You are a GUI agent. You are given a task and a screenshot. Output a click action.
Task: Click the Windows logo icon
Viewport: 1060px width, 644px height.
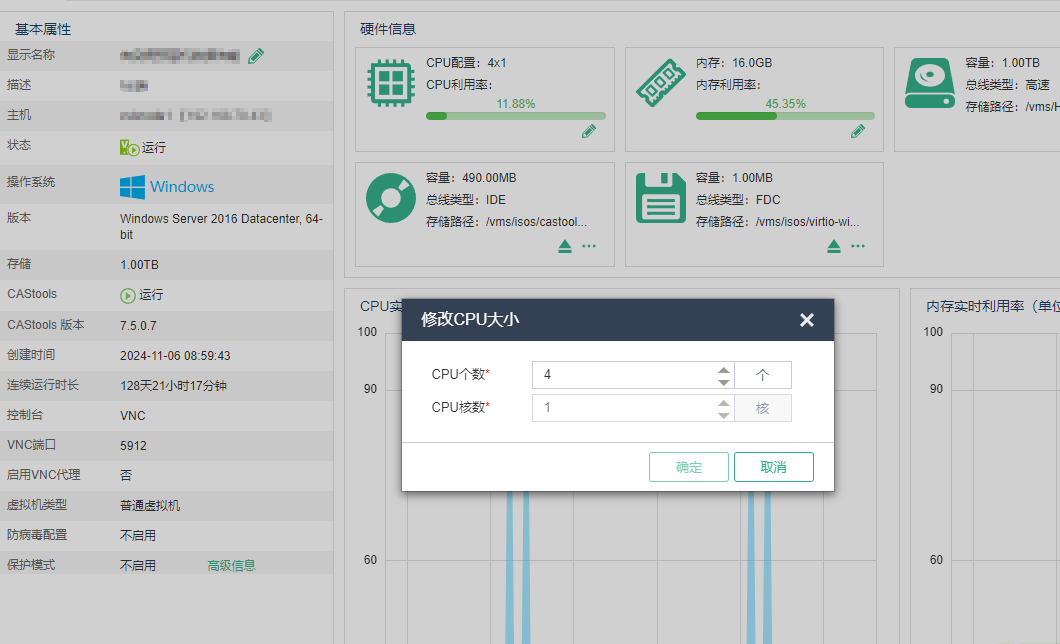tap(132, 187)
